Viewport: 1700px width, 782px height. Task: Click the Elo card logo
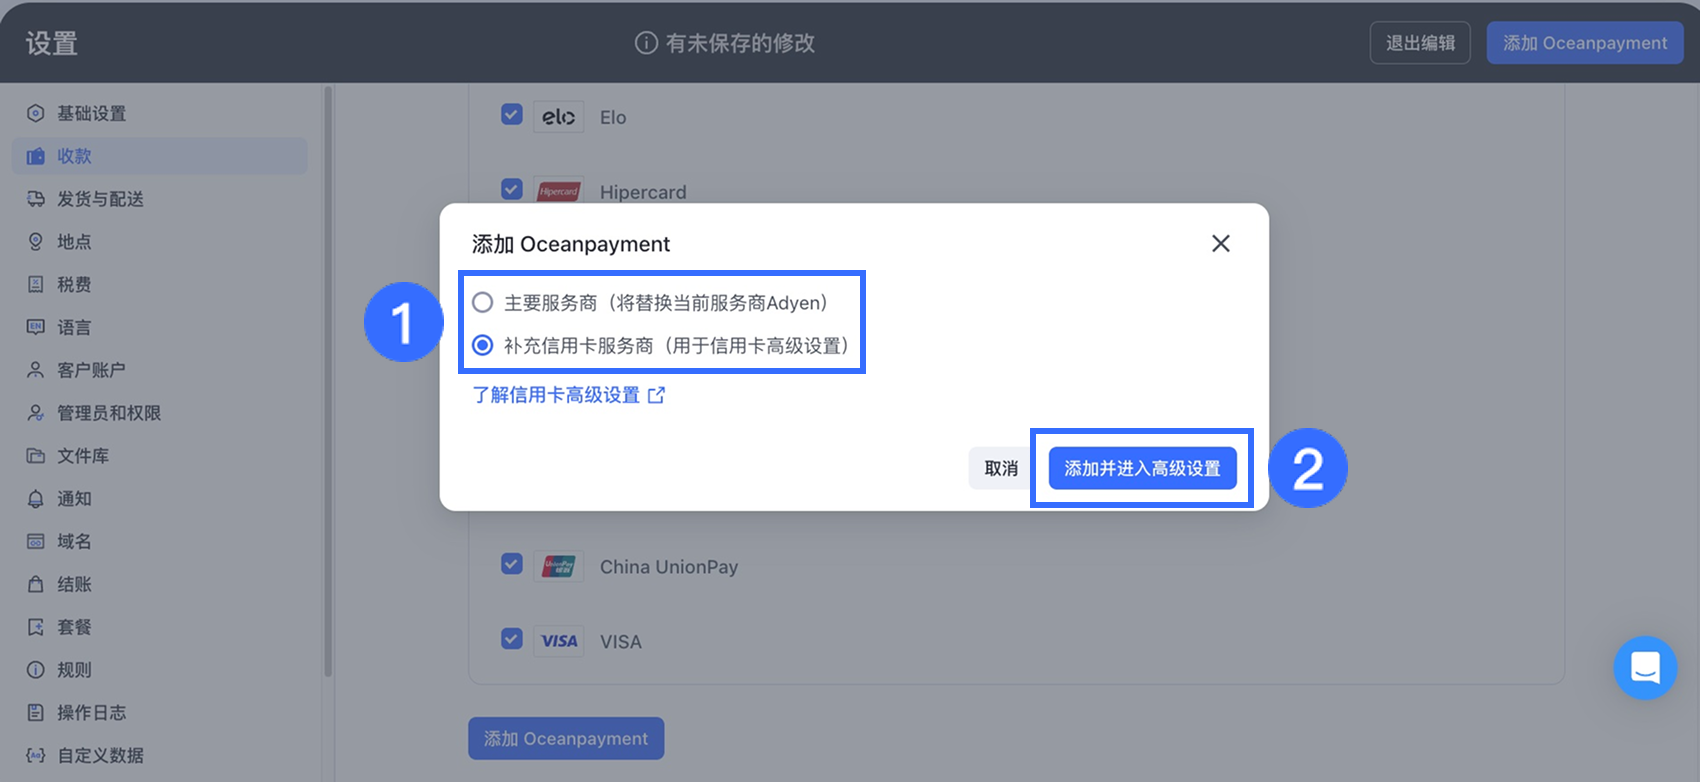pos(558,117)
